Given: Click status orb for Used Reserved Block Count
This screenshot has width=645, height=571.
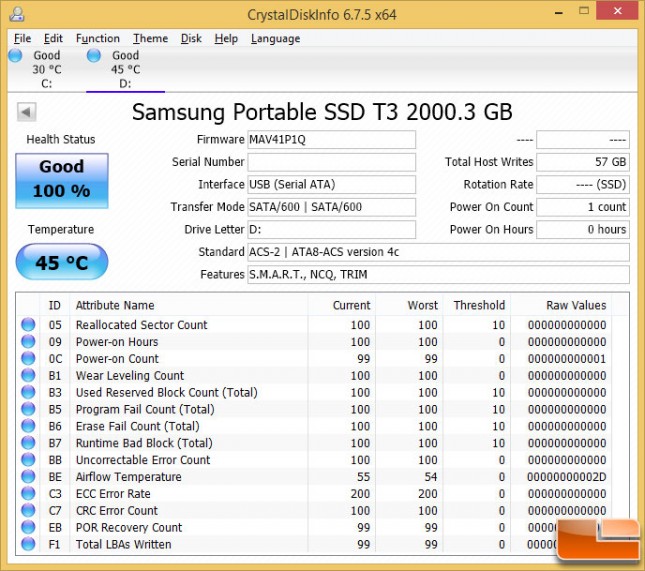Looking at the screenshot, I should (x=28, y=392).
